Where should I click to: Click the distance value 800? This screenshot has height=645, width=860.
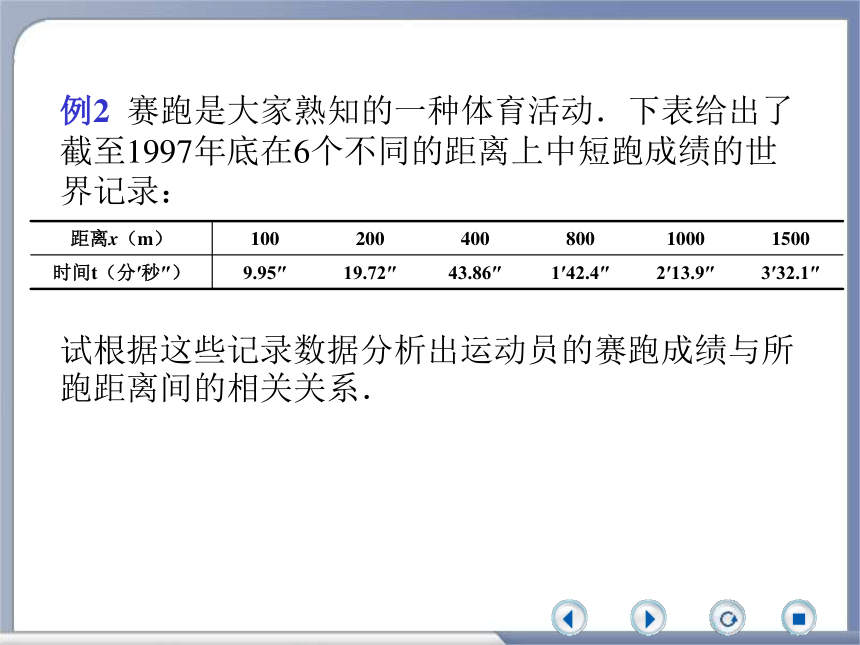(580, 239)
